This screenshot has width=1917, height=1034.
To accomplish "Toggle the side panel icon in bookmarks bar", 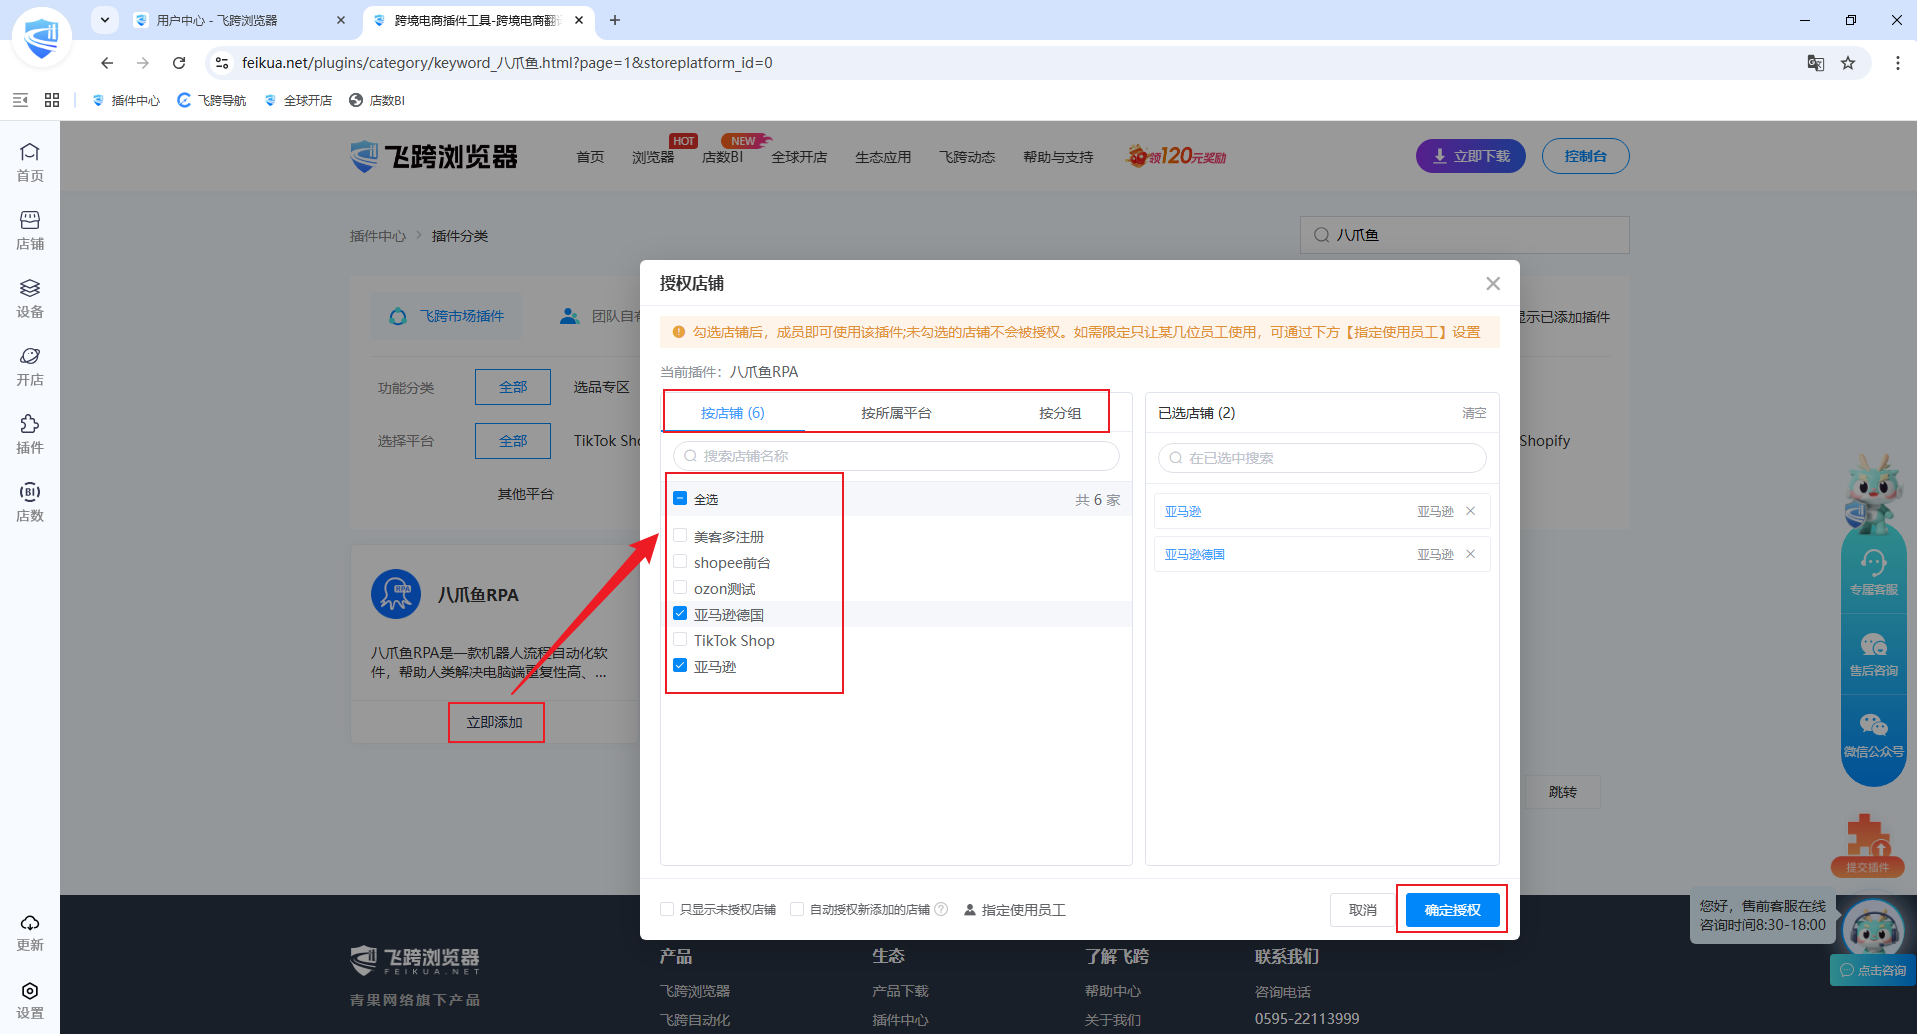I will tap(20, 100).
